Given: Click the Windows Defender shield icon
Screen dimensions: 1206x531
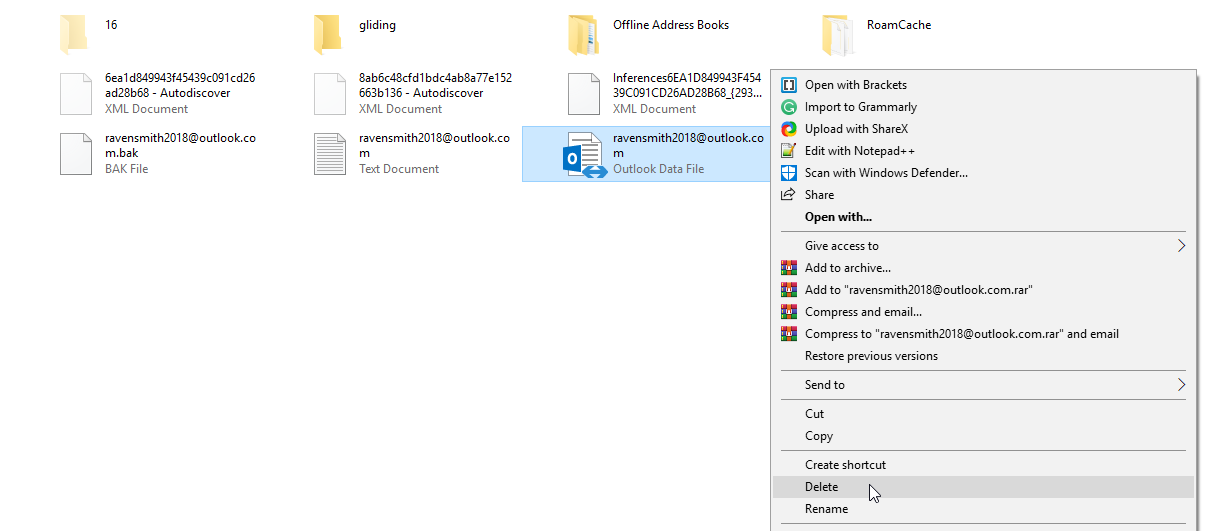Looking at the screenshot, I should pyautogui.click(x=788, y=173).
